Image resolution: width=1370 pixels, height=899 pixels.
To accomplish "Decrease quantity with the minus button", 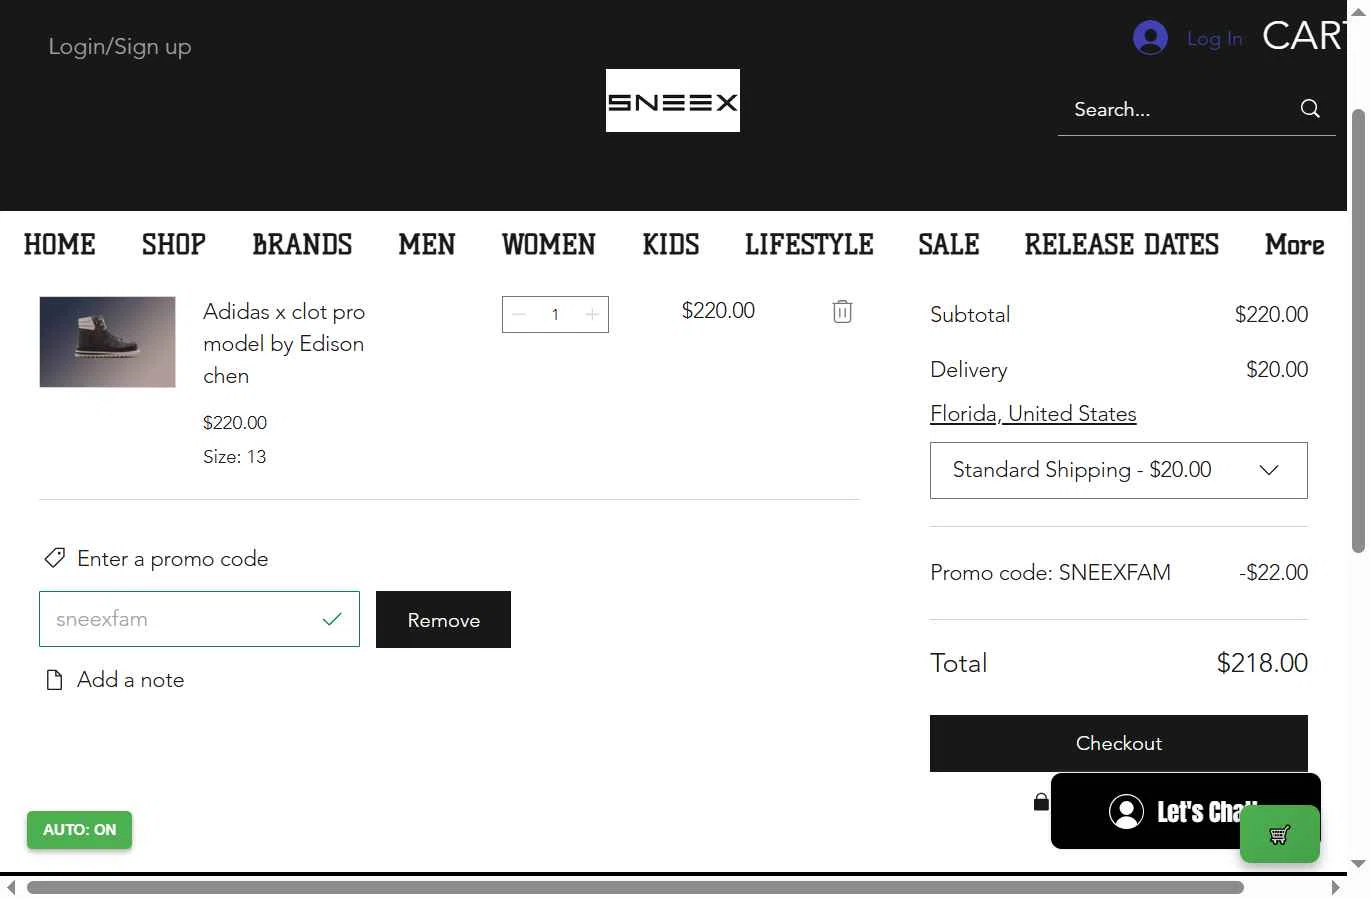I will click(x=519, y=314).
